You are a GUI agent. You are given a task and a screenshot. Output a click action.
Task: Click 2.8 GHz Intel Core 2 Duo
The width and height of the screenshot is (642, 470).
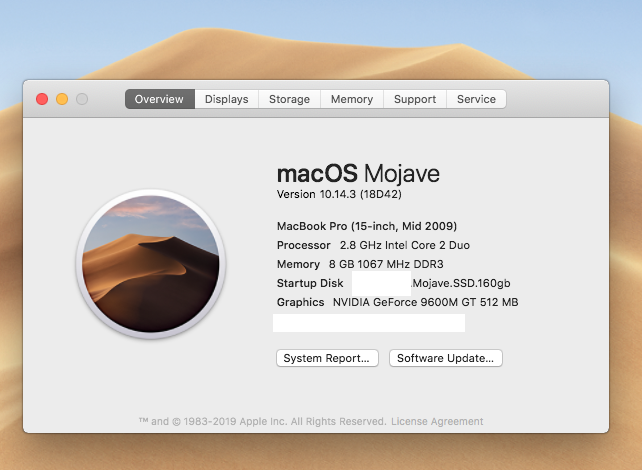coord(405,245)
